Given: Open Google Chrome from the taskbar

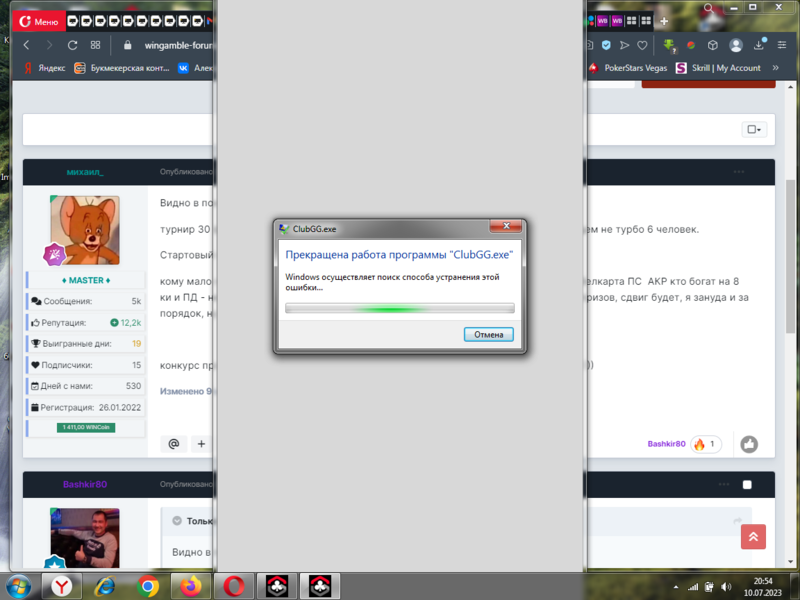Looking at the screenshot, I should [148, 585].
